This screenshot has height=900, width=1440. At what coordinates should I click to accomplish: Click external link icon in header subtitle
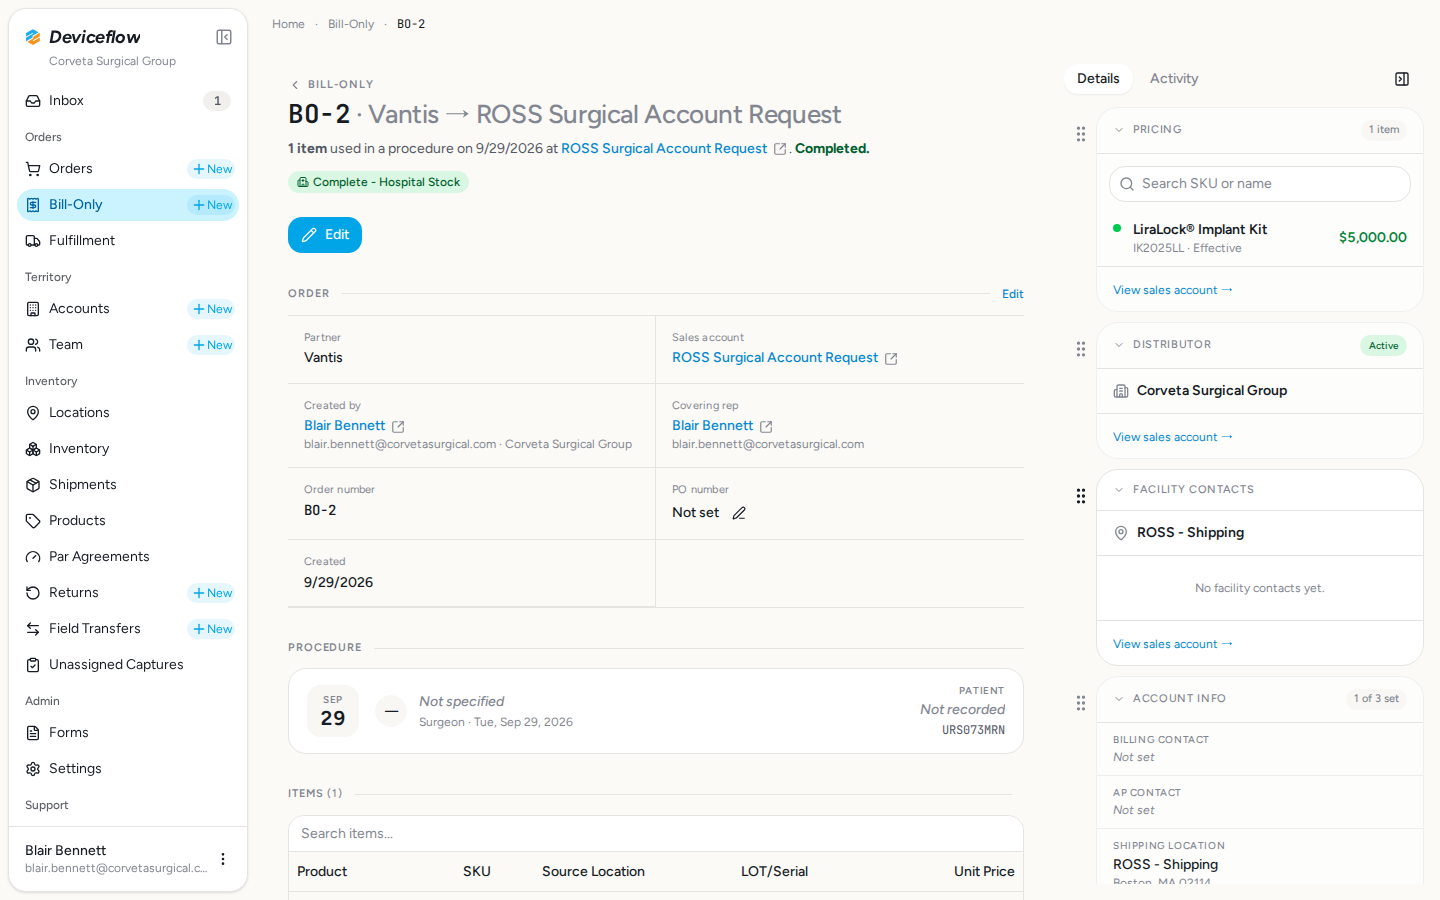click(780, 149)
